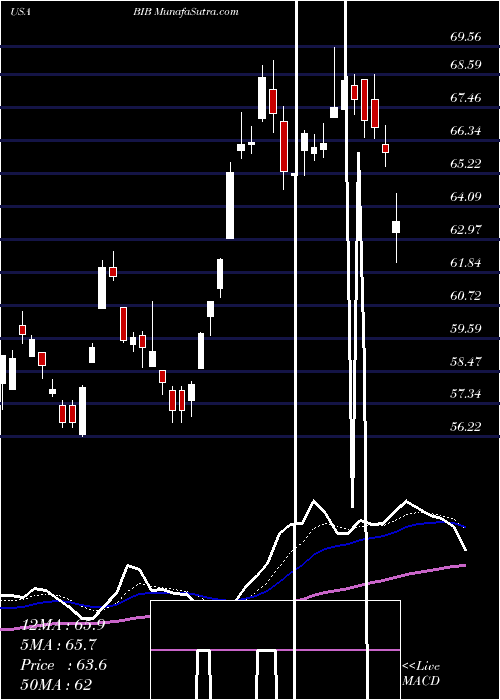Click the "BIB MunafaSutra.com" chart title
The height and width of the screenshot is (700, 500).
point(186,12)
